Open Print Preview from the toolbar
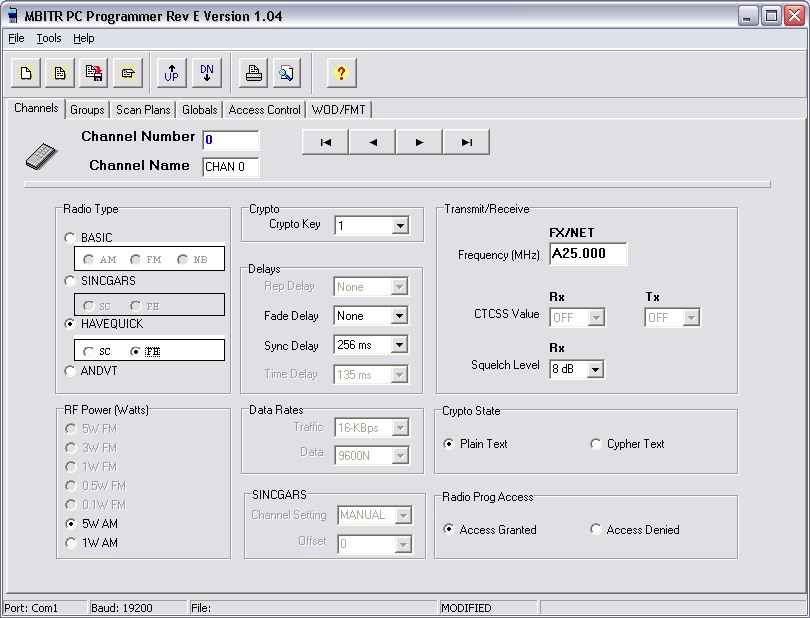 (x=287, y=73)
